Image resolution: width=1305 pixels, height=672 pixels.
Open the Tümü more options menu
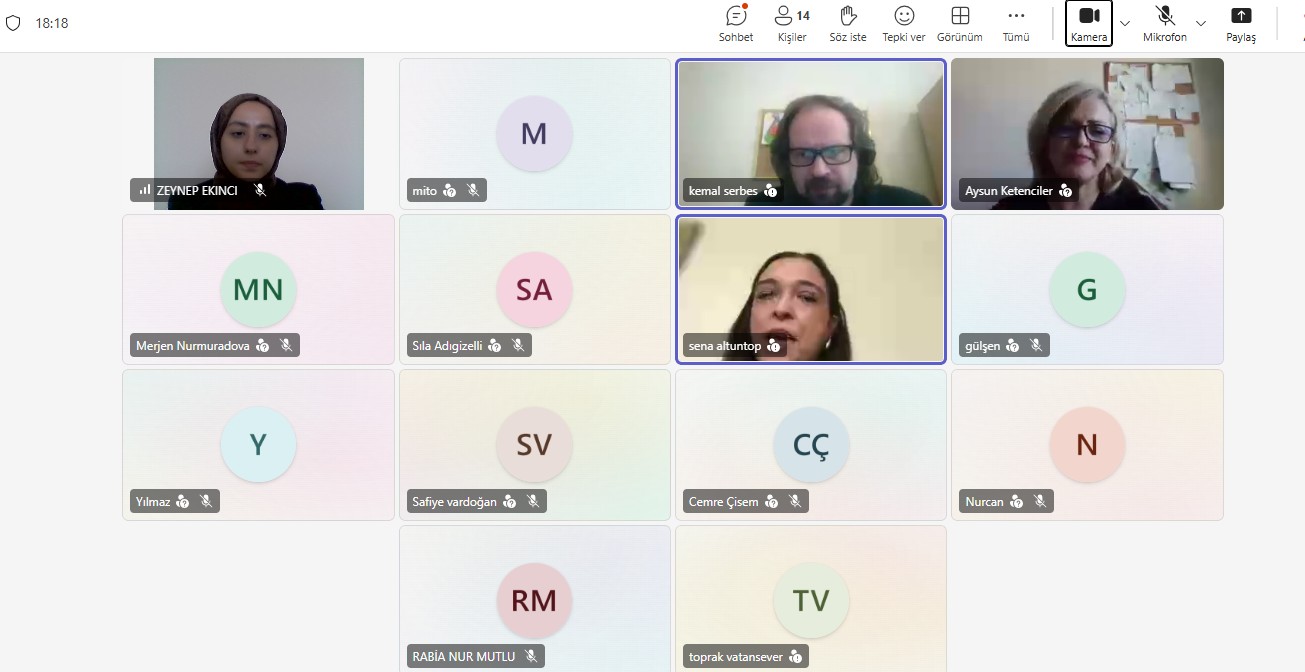[1016, 23]
